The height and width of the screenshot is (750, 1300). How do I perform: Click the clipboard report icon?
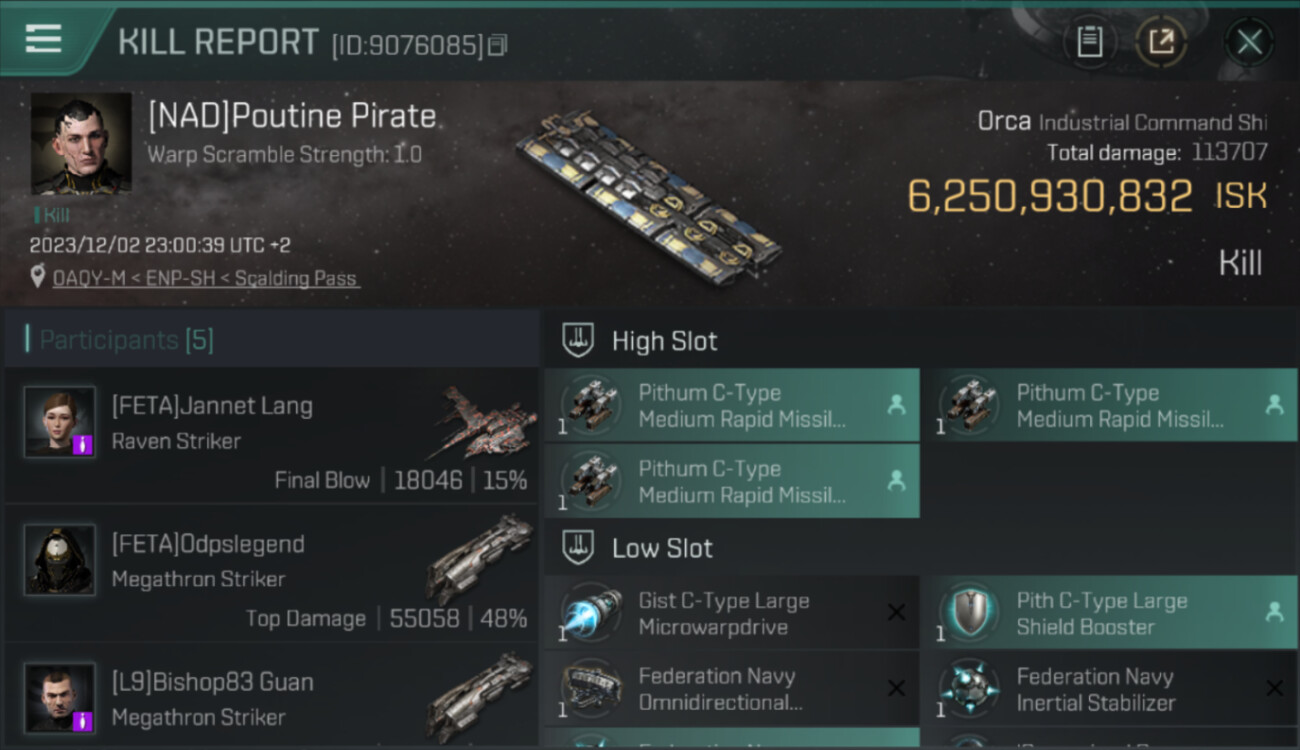click(1089, 42)
